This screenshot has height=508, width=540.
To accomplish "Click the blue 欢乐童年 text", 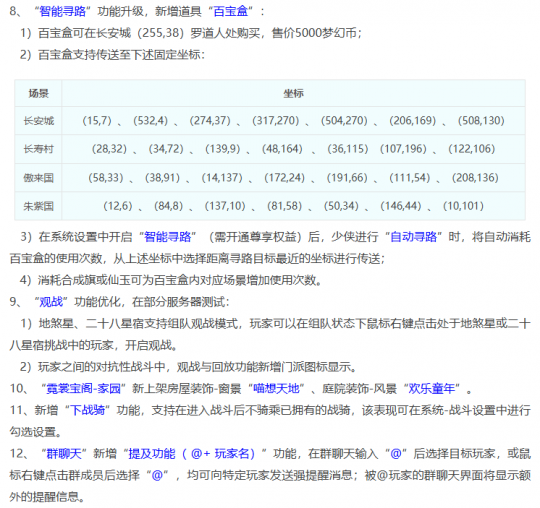I will (432, 388).
